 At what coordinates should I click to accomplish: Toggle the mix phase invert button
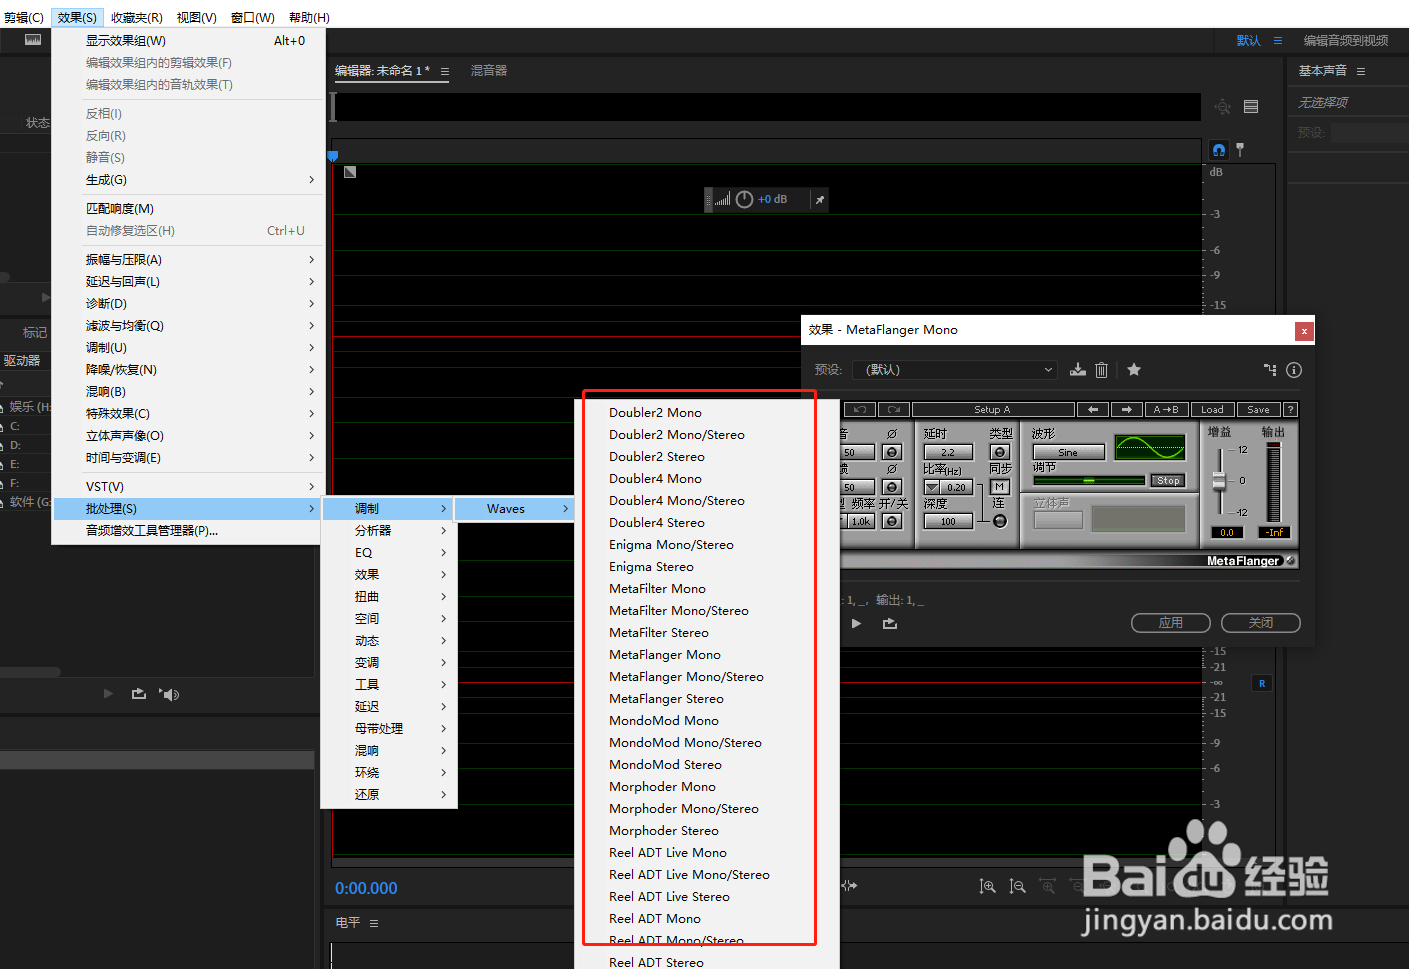[x=893, y=453]
